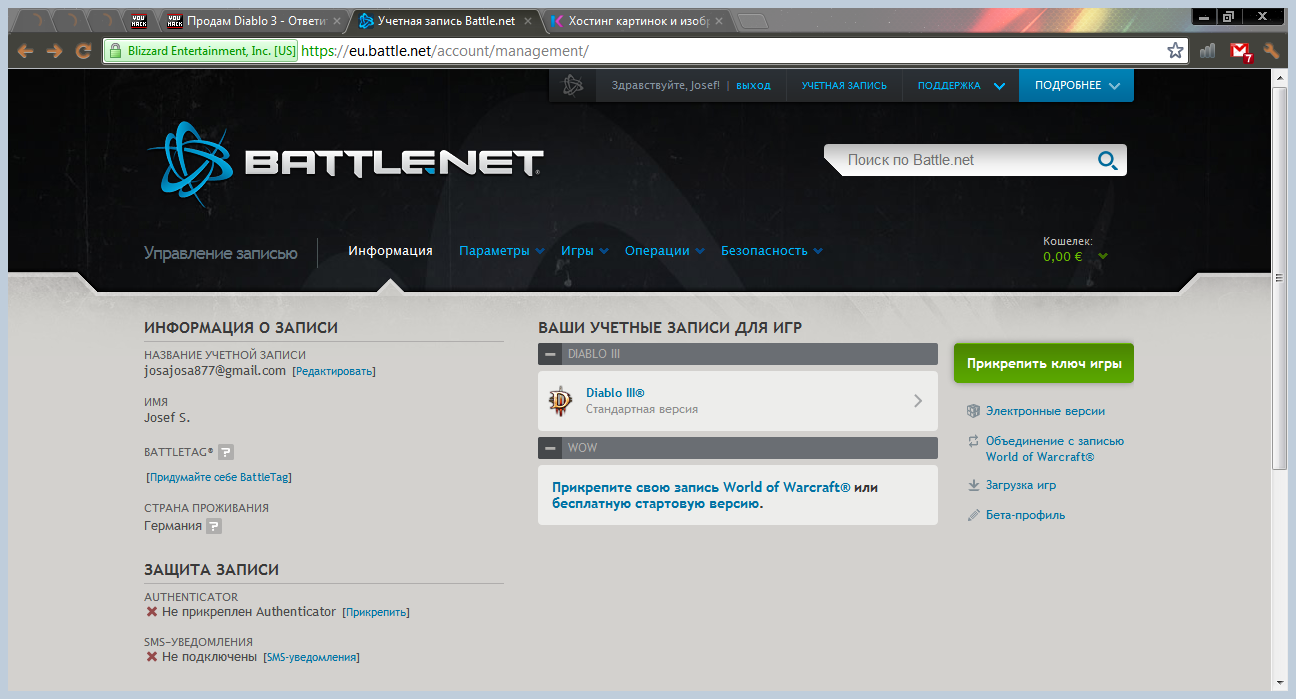Click Прикрепить ключ игры button
Screen dimensions: 1296x699
[x=1044, y=364]
